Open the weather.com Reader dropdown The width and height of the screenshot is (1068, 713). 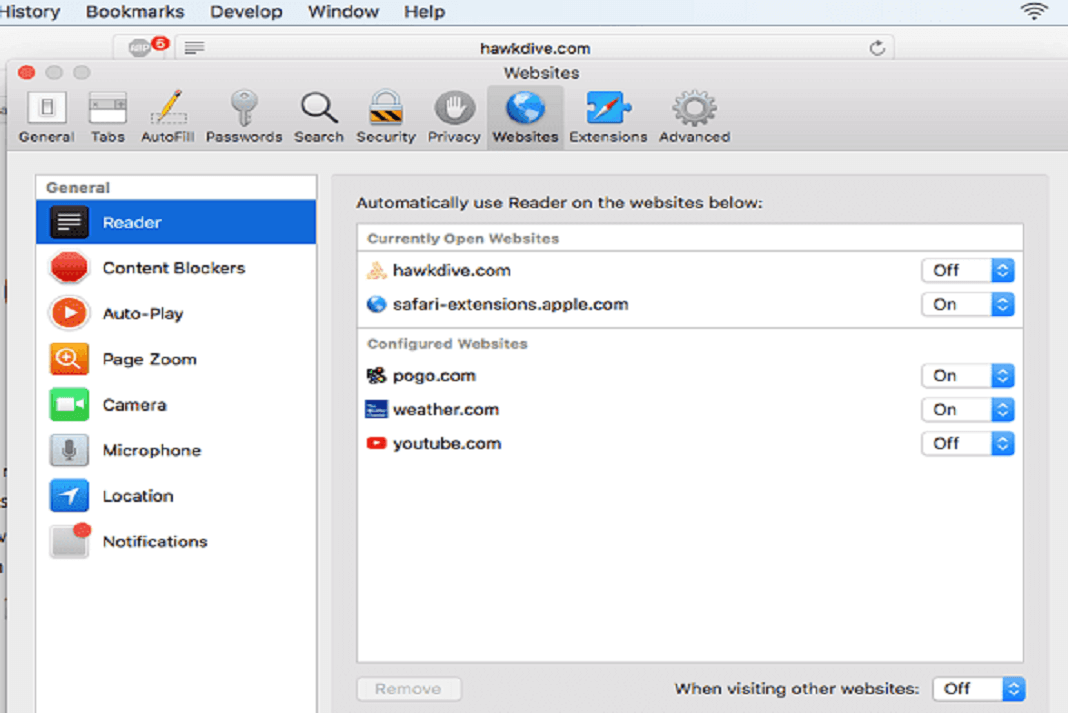(968, 409)
